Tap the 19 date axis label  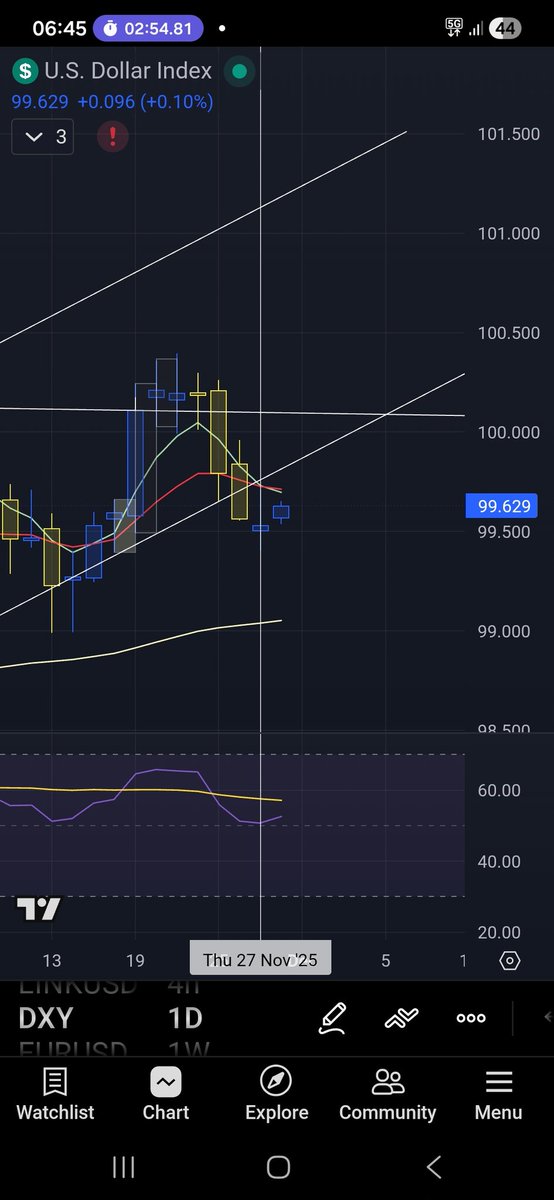pyautogui.click(x=135, y=960)
